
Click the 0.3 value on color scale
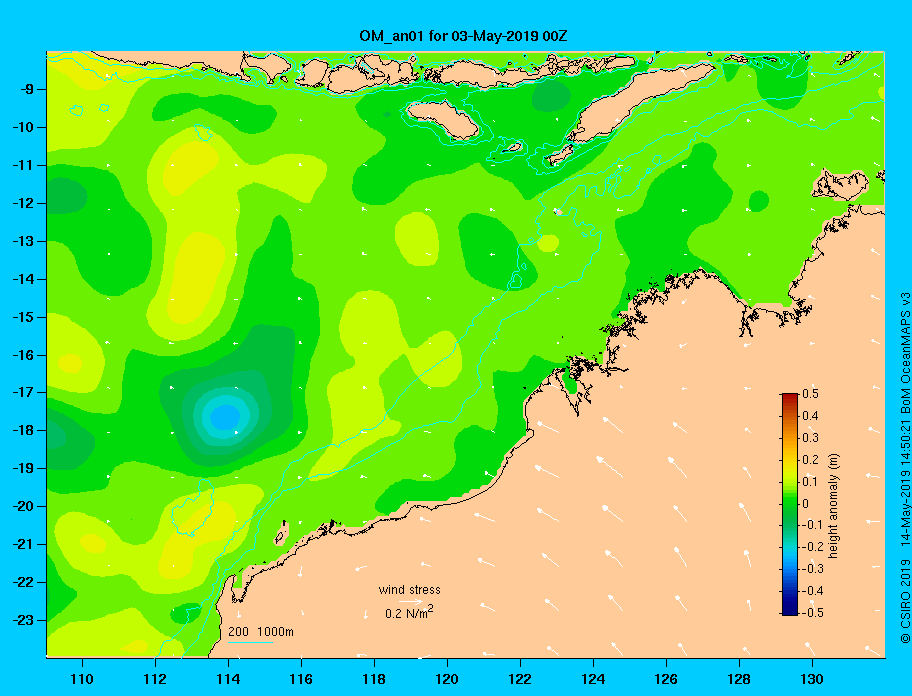point(810,438)
